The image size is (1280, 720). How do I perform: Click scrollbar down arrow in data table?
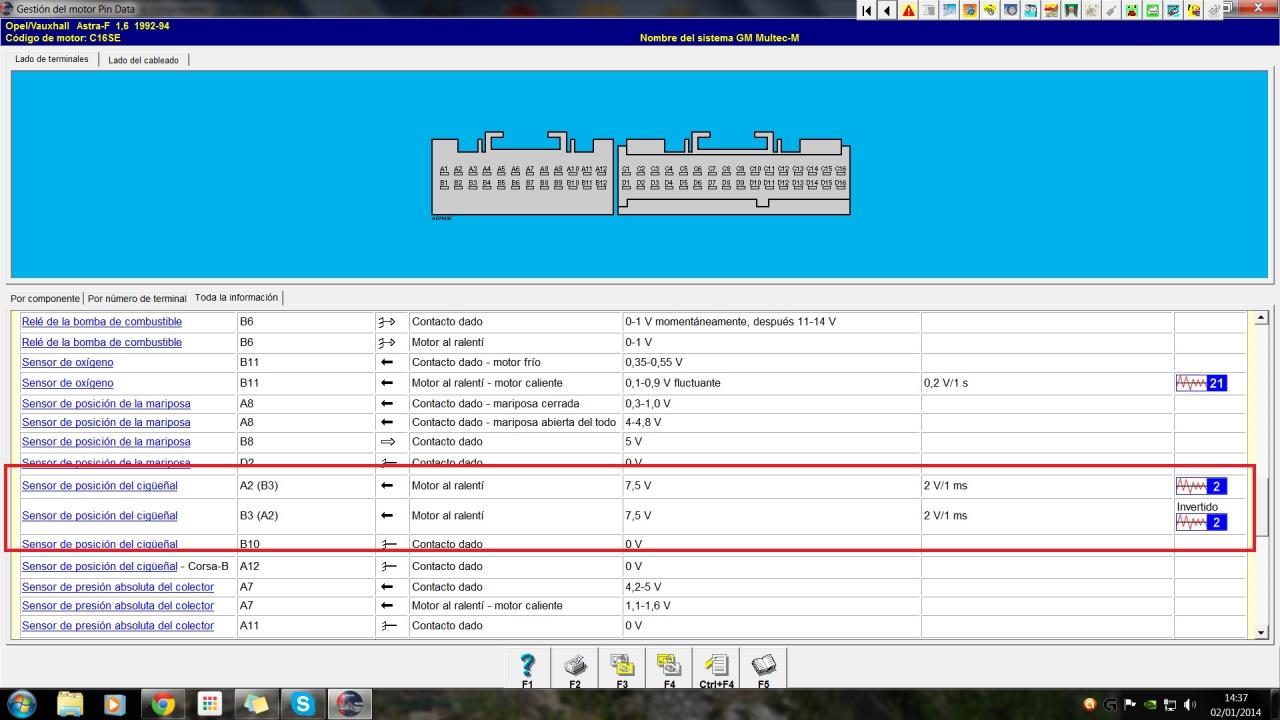(1260, 632)
